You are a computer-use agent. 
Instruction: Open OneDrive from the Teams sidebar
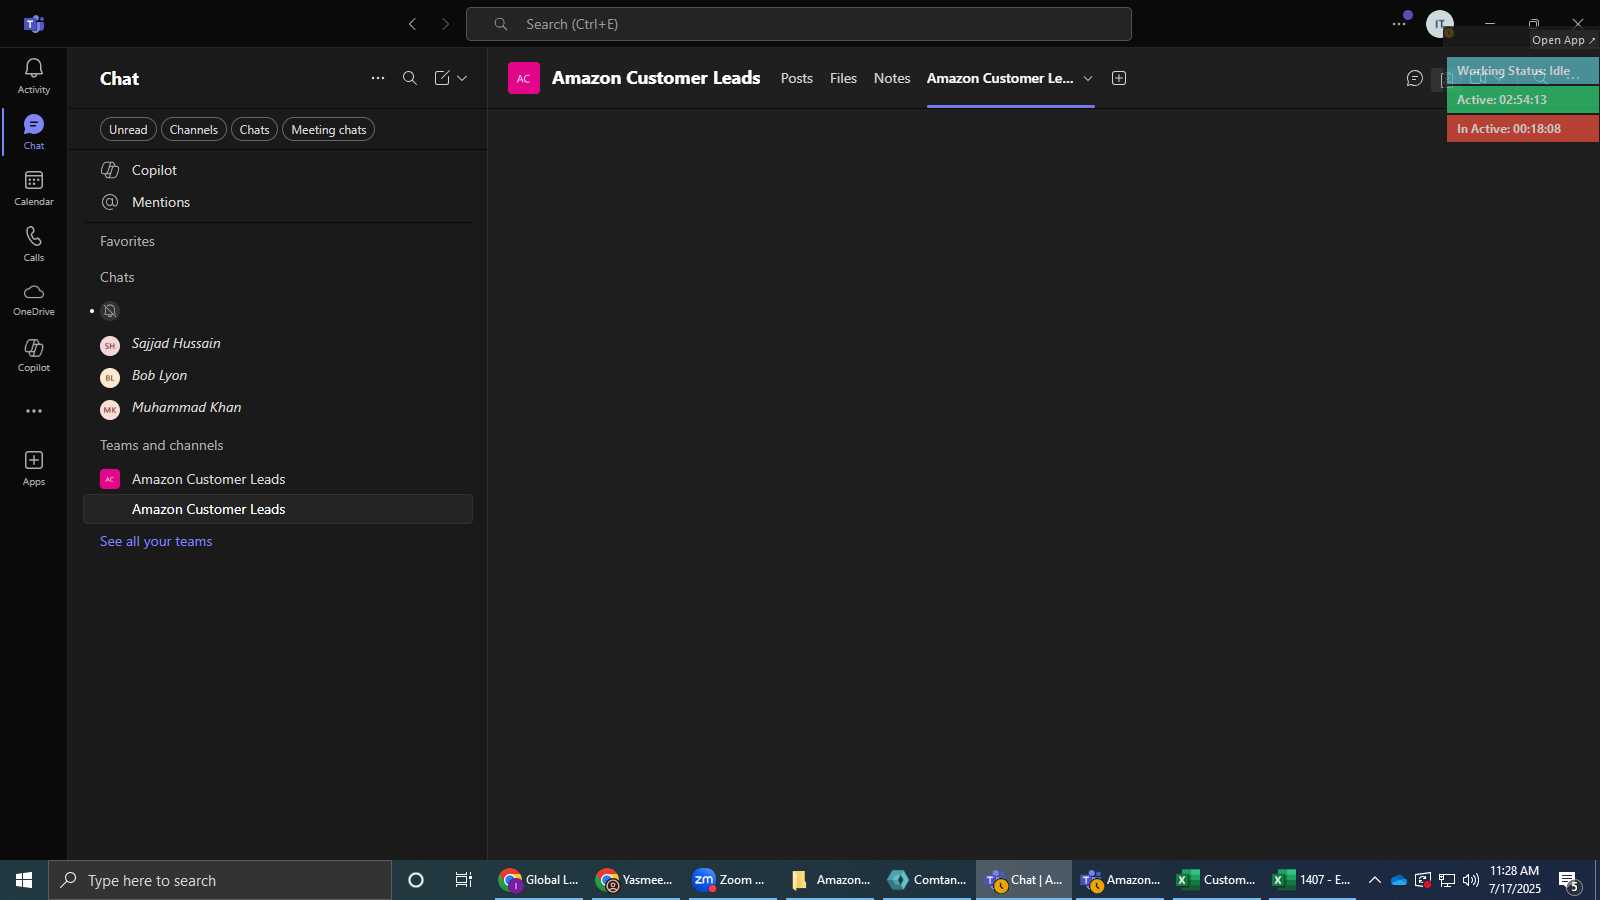click(x=33, y=299)
